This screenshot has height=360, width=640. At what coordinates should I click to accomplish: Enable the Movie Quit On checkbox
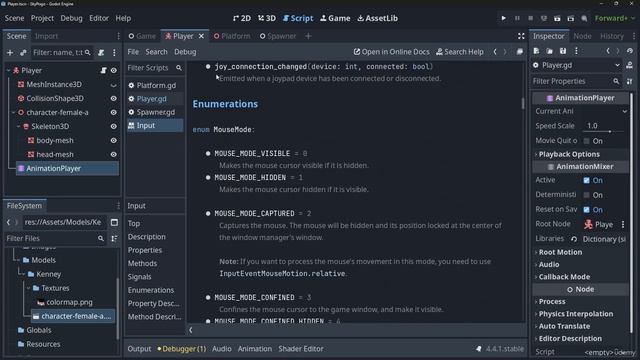point(587,141)
